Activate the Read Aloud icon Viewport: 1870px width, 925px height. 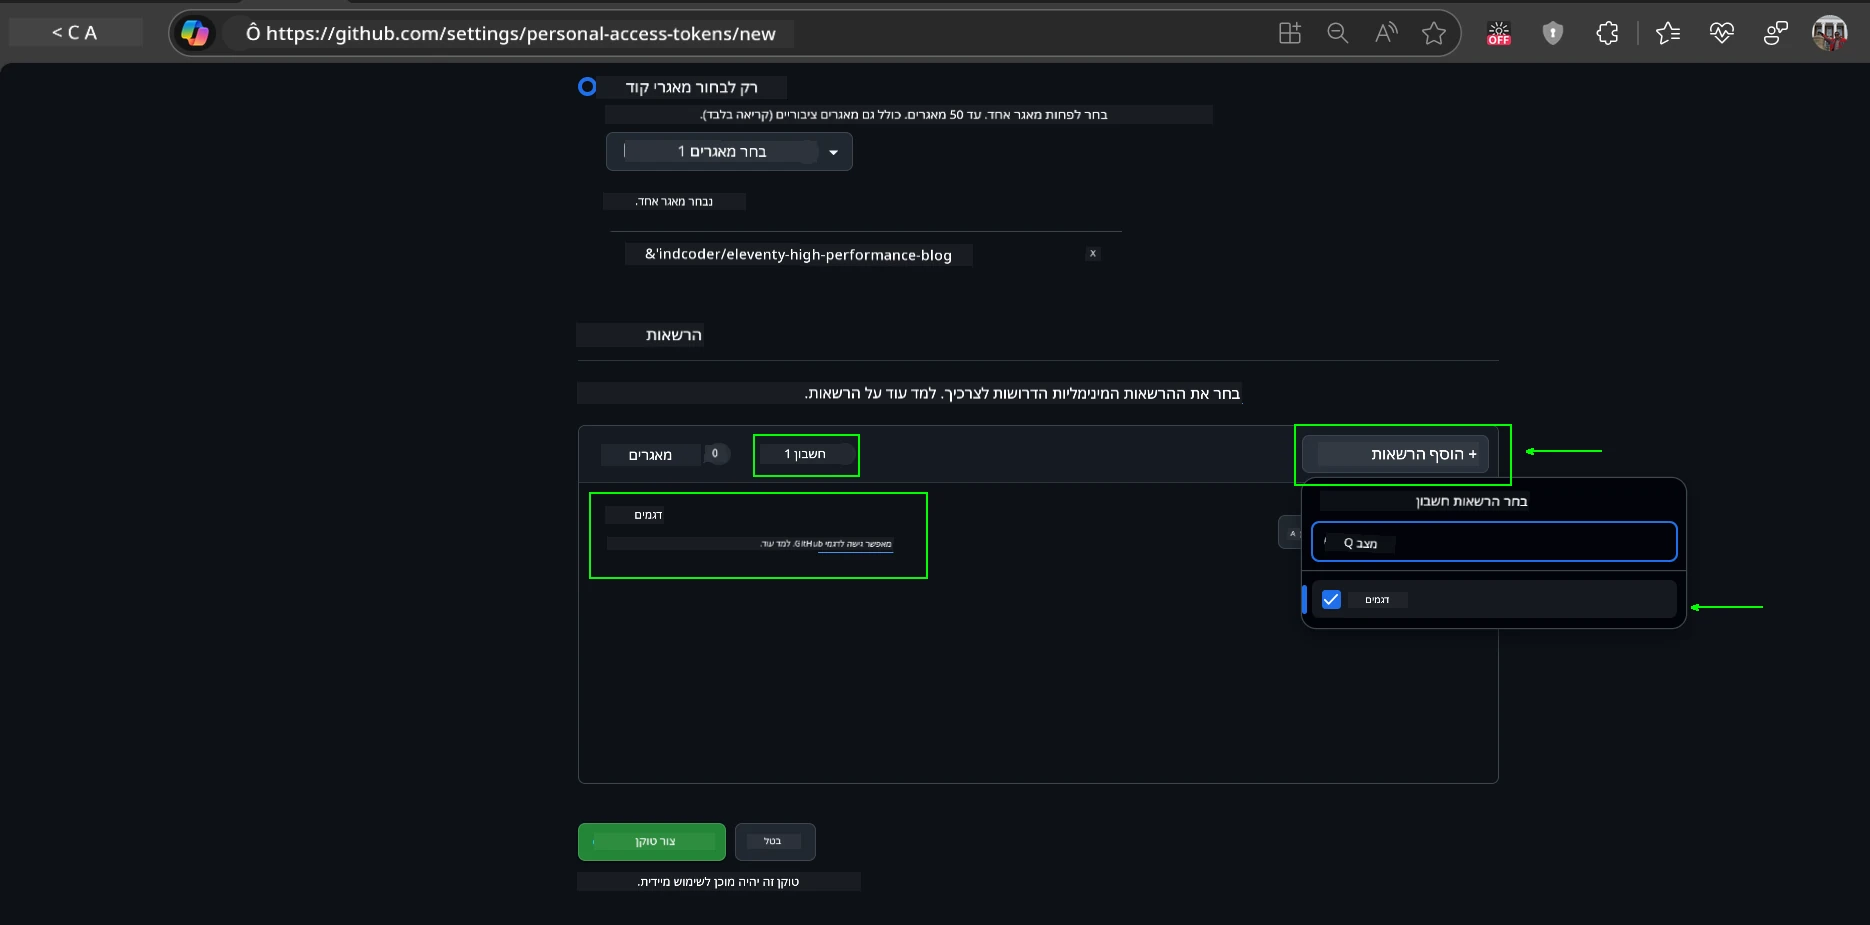[x=1385, y=33]
